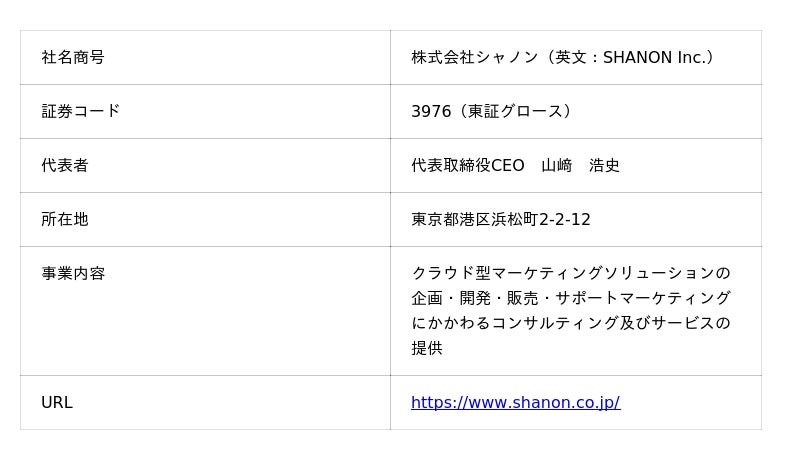Click the 所在地 label cell

tap(65, 220)
